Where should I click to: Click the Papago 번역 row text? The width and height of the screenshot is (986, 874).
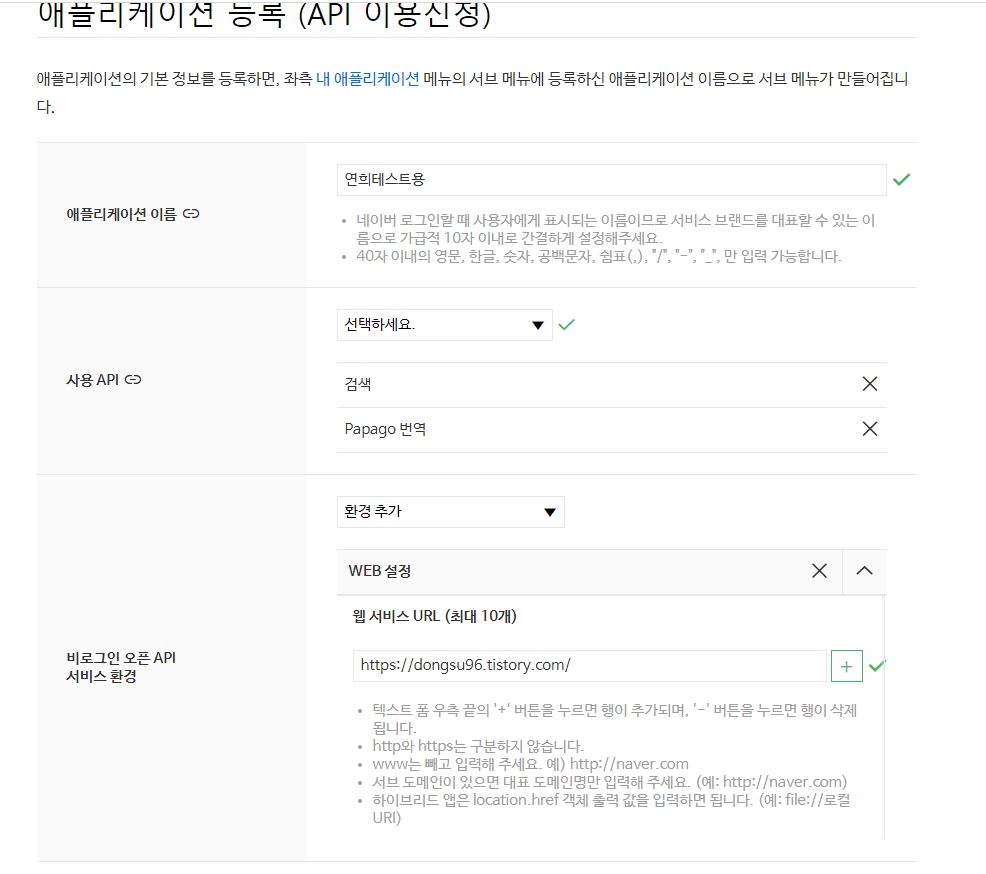(385, 429)
